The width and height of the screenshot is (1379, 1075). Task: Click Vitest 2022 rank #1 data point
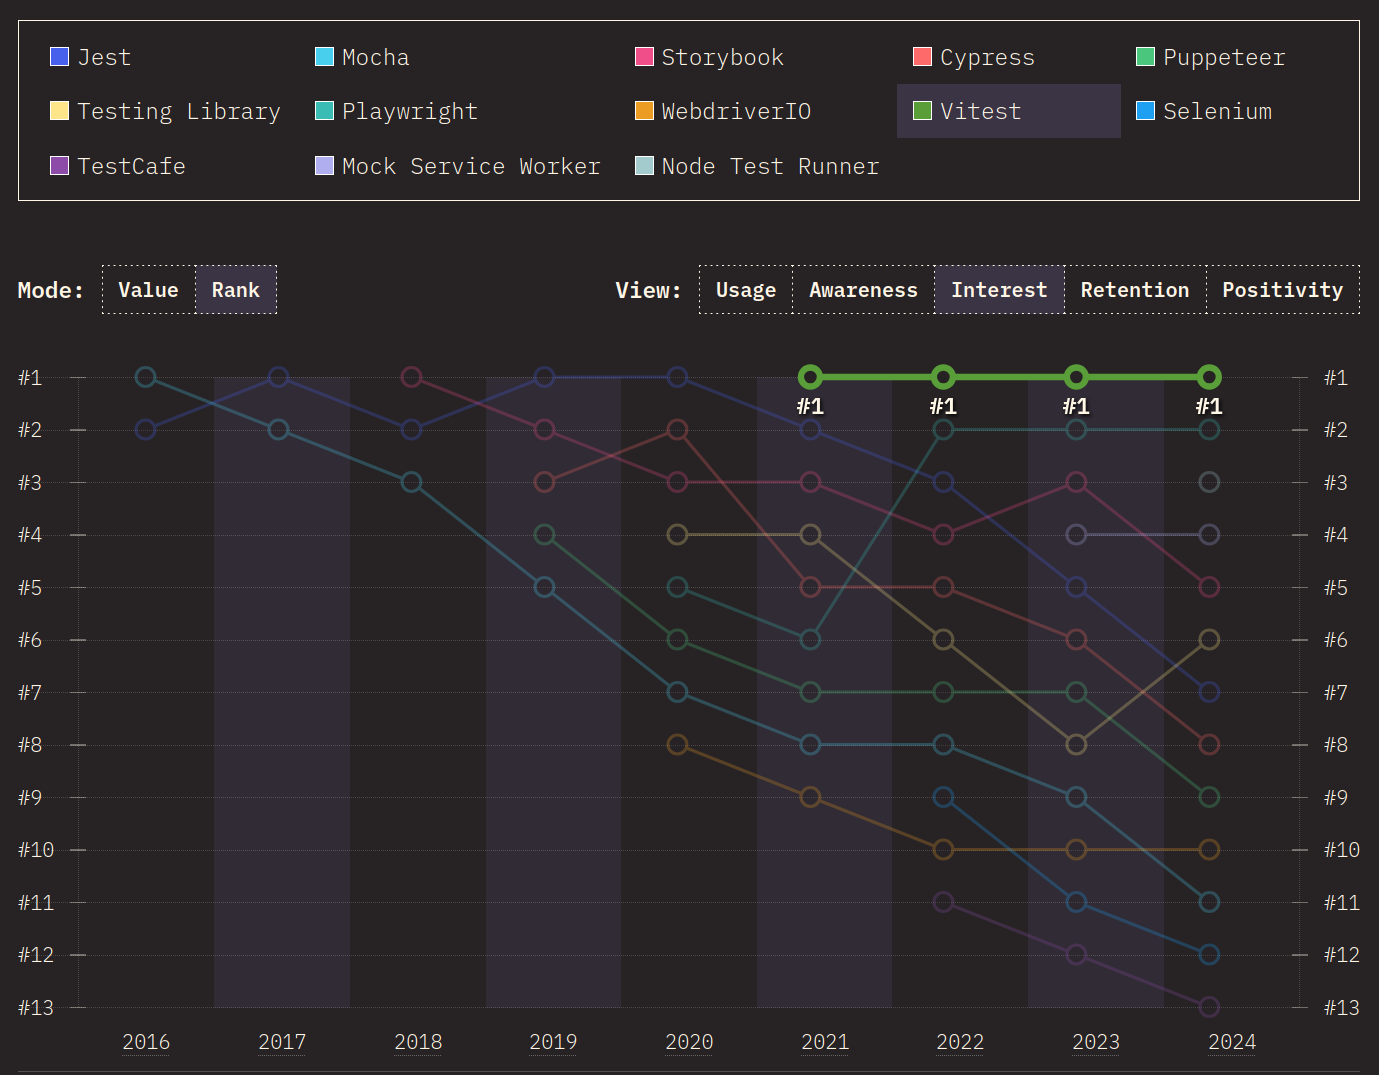943,377
